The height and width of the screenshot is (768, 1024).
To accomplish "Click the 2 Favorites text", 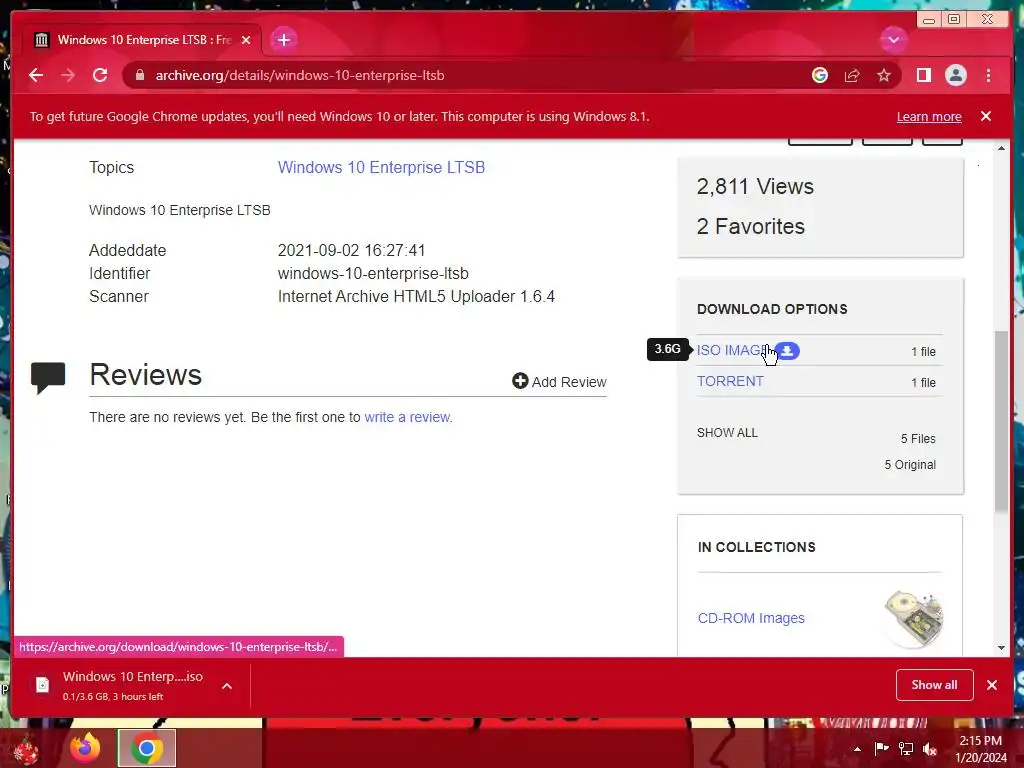I will pyautogui.click(x=750, y=227).
